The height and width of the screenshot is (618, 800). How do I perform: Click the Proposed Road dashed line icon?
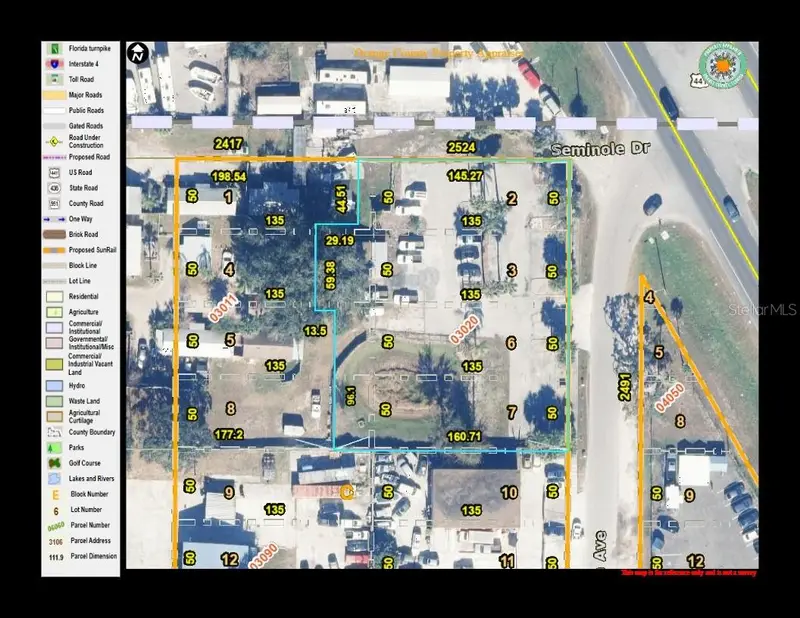[55, 157]
